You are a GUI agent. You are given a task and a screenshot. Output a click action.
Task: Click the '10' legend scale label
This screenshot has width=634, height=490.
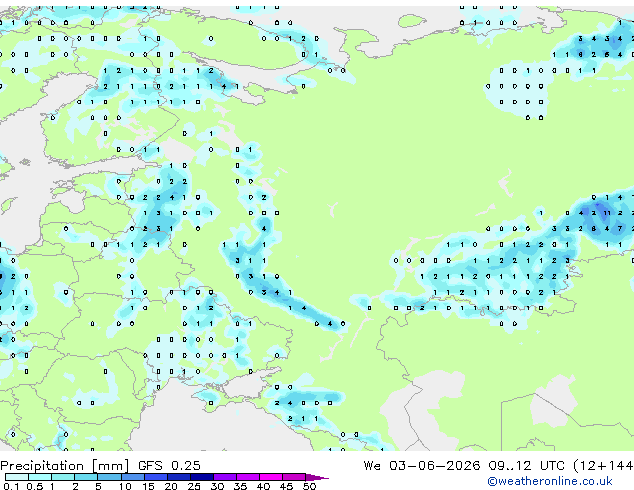tap(125, 486)
